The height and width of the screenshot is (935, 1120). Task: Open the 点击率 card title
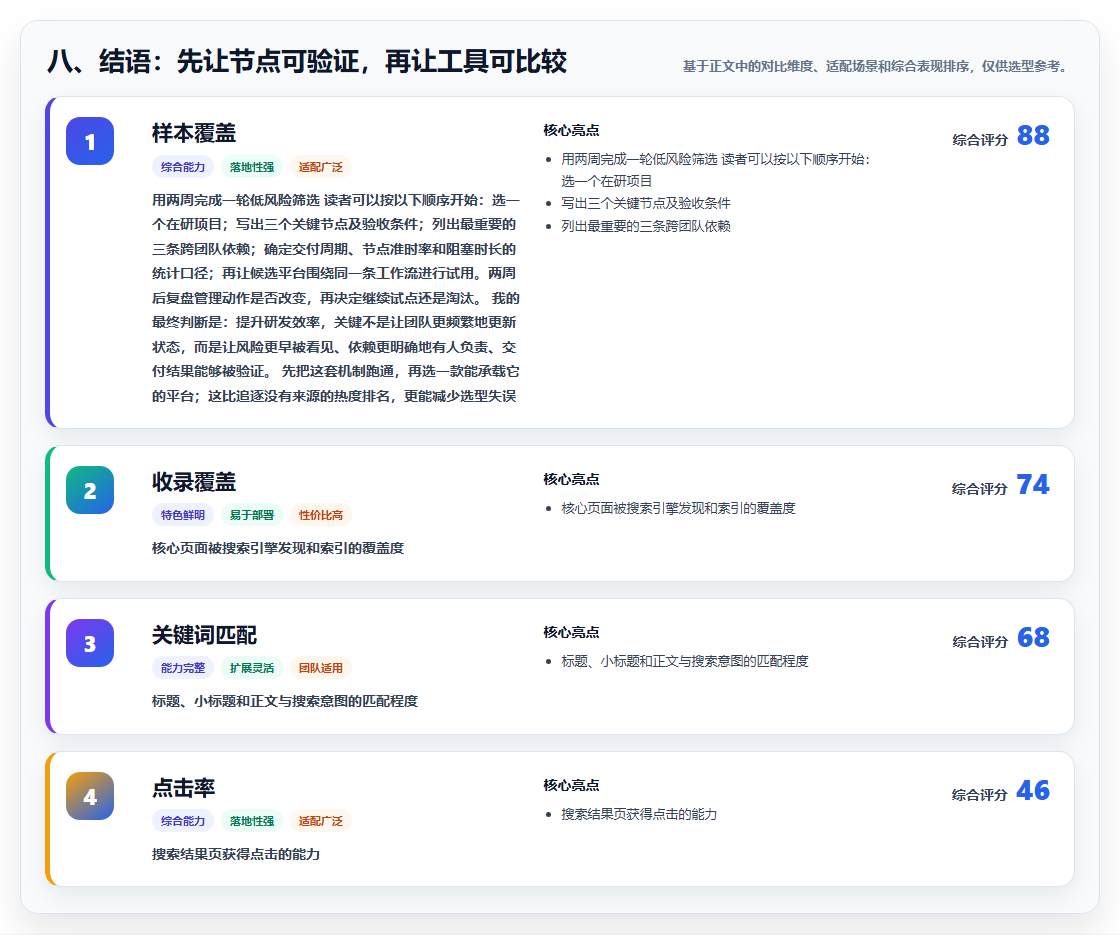click(x=184, y=787)
